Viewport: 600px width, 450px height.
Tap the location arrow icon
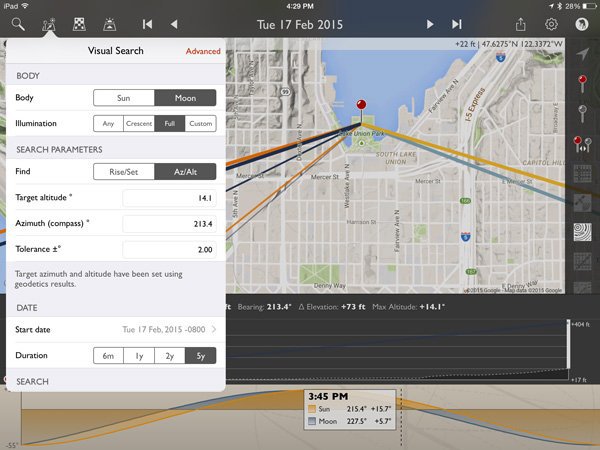[583, 52]
